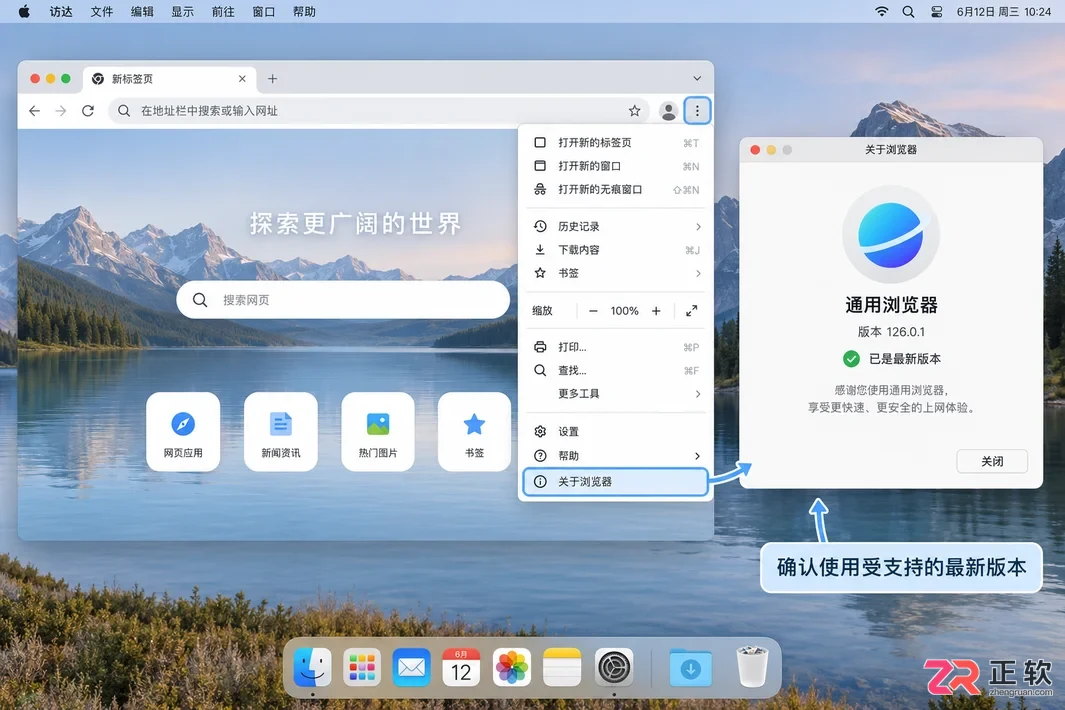
Task: Open 设置 from the browser menu
Action: tap(615, 431)
